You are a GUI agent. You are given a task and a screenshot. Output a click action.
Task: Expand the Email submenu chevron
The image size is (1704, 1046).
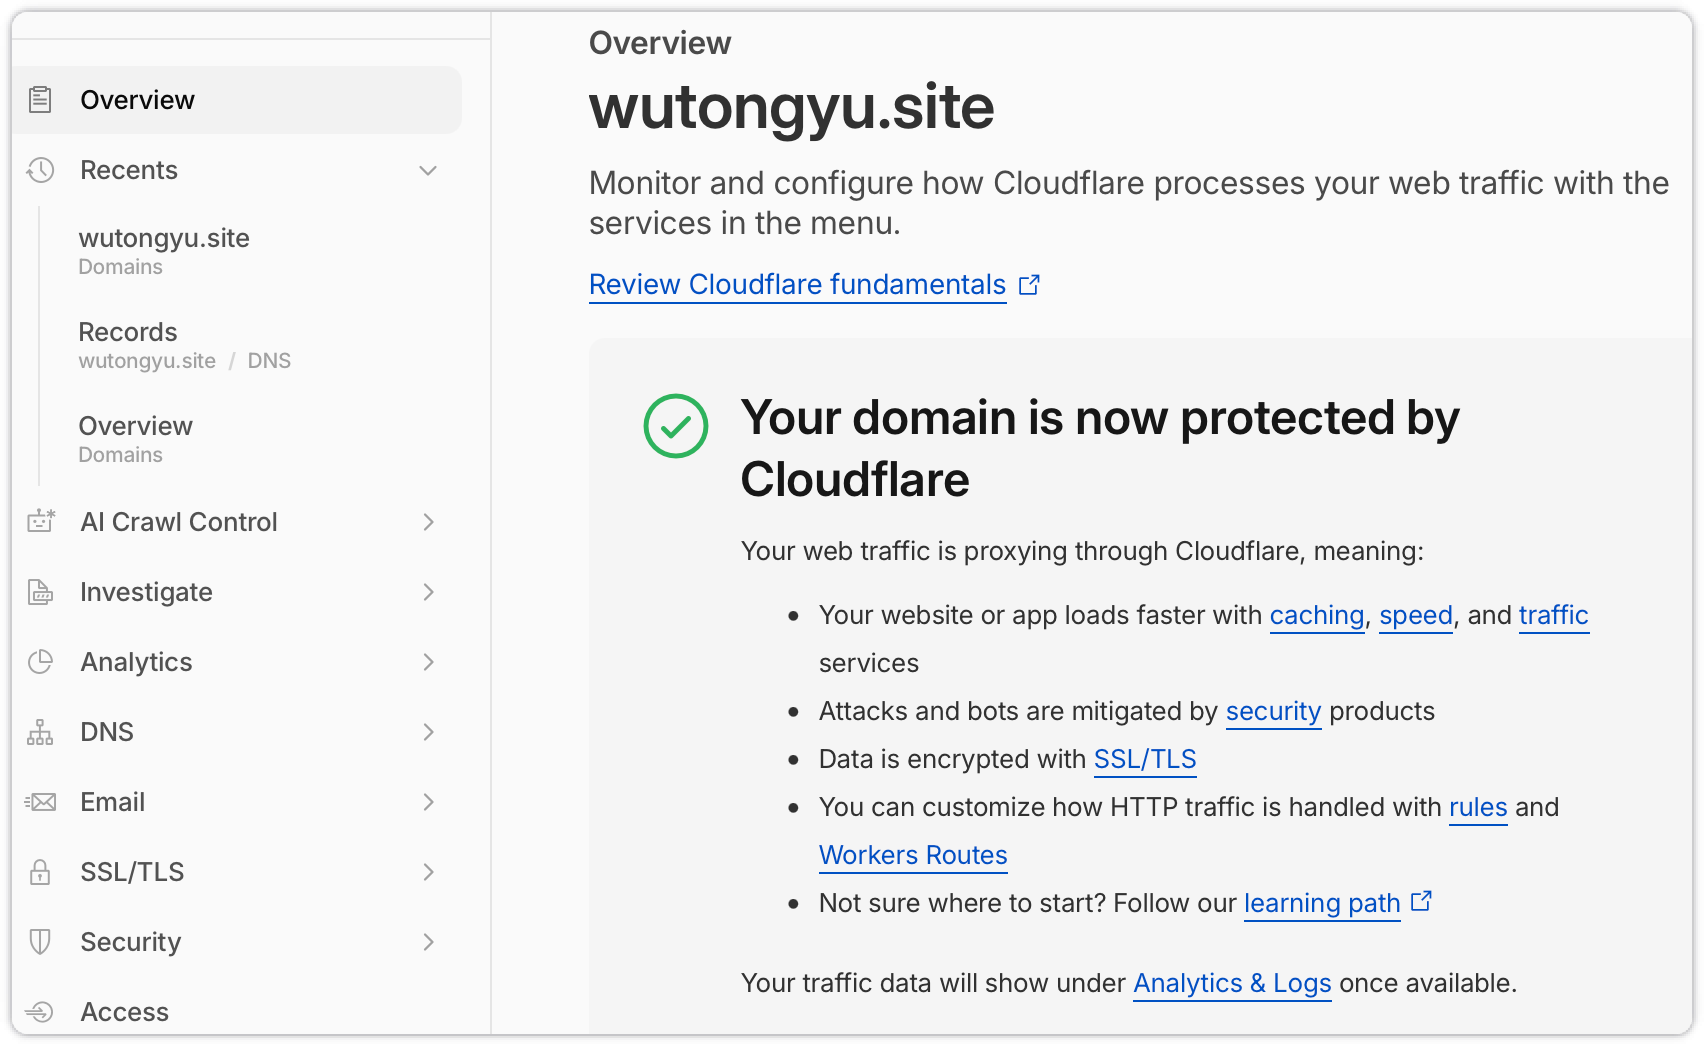click(428, 802)
